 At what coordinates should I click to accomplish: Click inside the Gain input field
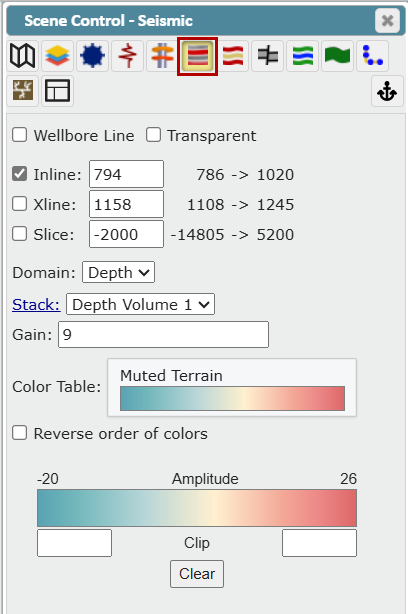163,334
